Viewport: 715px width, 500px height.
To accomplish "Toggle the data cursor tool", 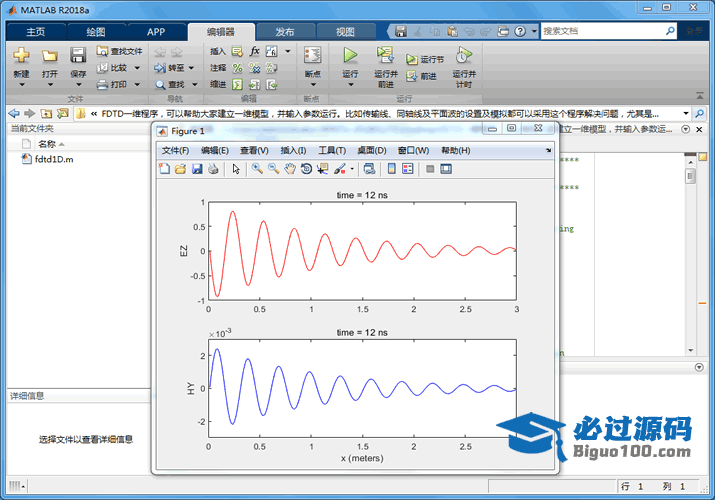I will tap(323, 169).
